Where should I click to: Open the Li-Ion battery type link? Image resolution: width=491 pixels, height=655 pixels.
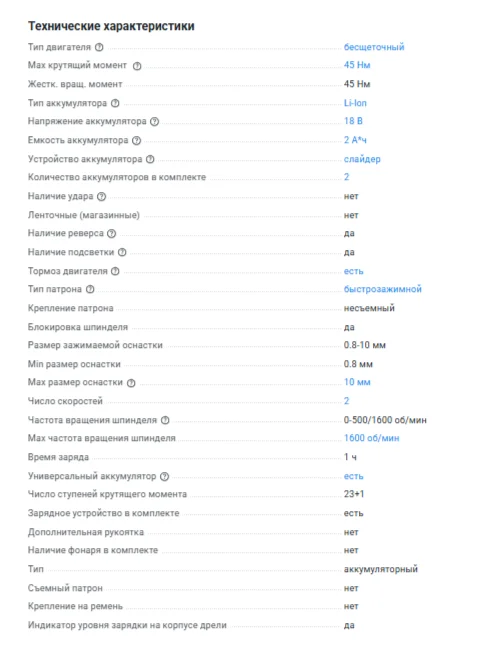(355, 103)
